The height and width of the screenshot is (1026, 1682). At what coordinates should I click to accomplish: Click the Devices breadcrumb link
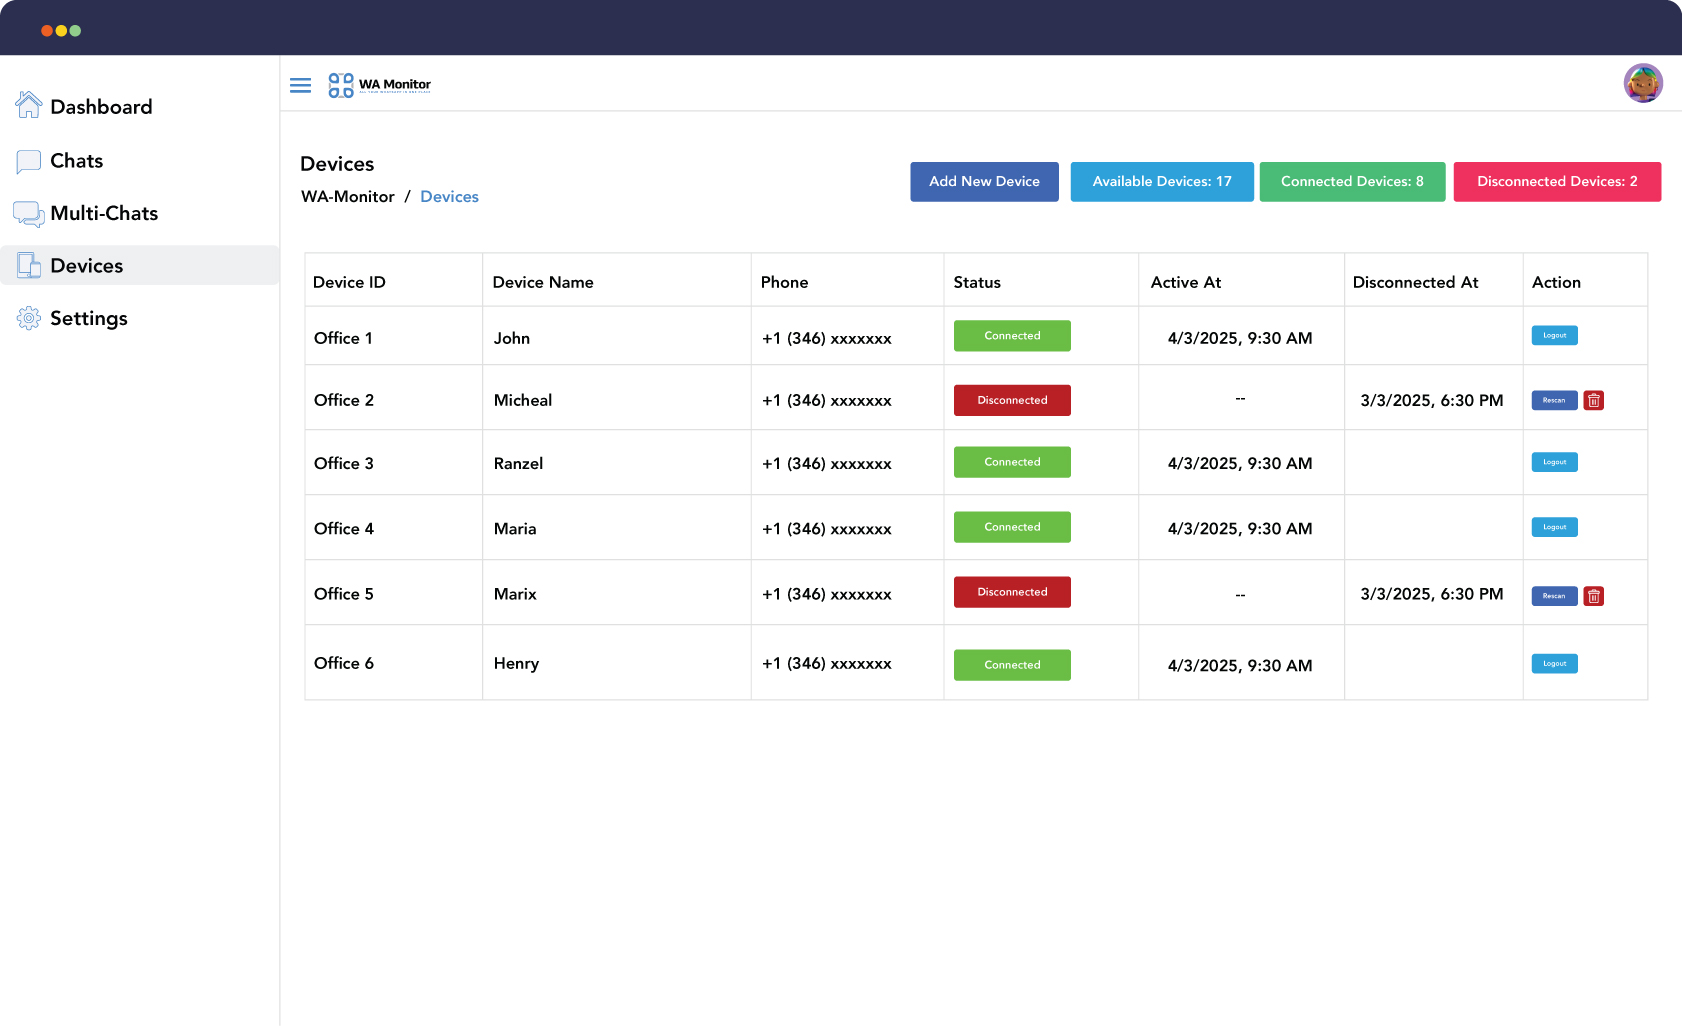click(x=449, y=197)
